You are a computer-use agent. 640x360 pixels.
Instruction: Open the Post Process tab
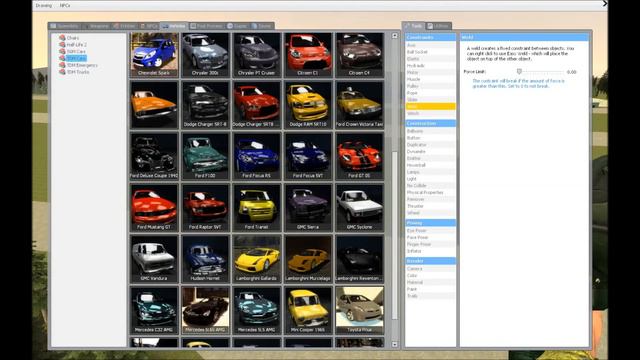(207, 26)
